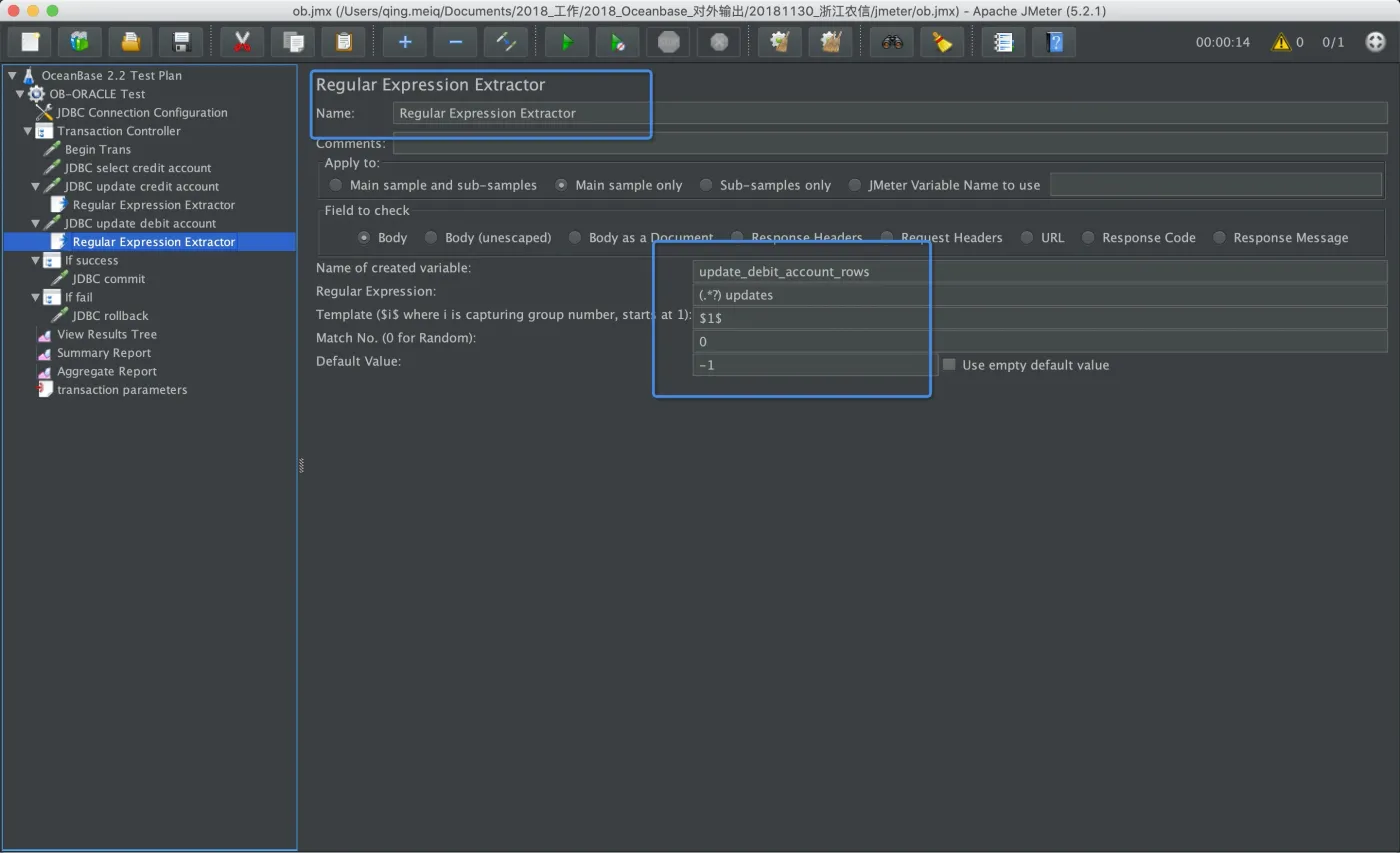Collapse JDBC update credit account node

click(36, 186)
